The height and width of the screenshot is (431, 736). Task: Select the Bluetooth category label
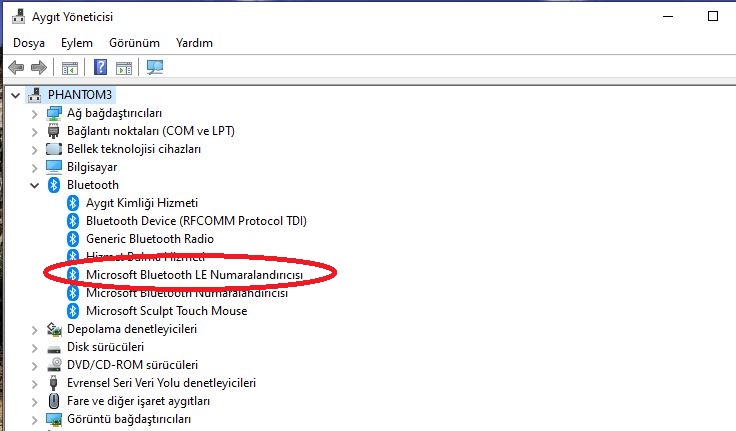tap(92, 185)
